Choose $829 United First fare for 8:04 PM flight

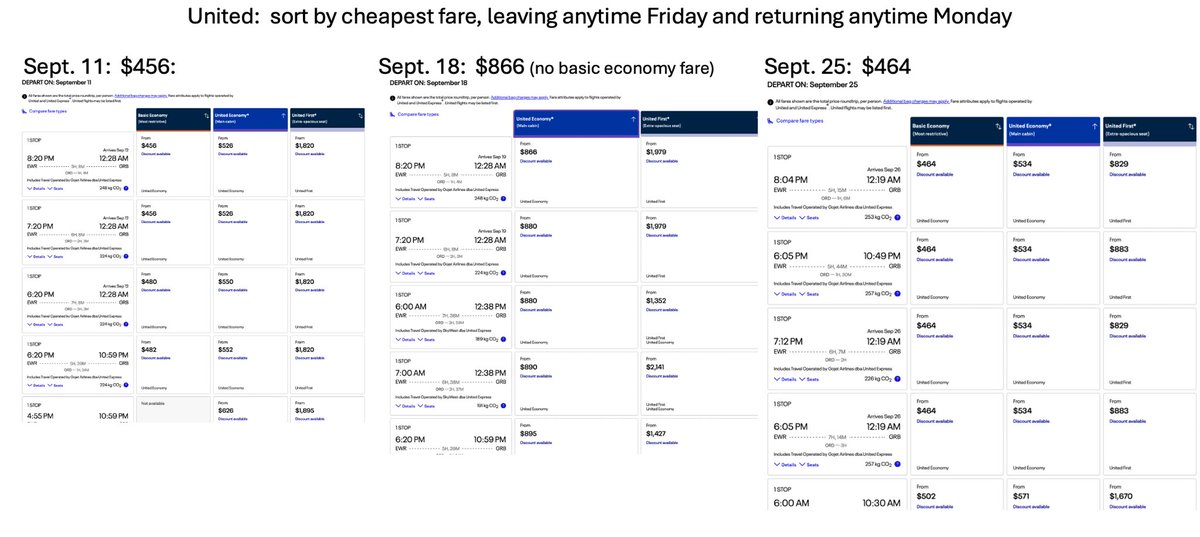[x=1149, y=187]
